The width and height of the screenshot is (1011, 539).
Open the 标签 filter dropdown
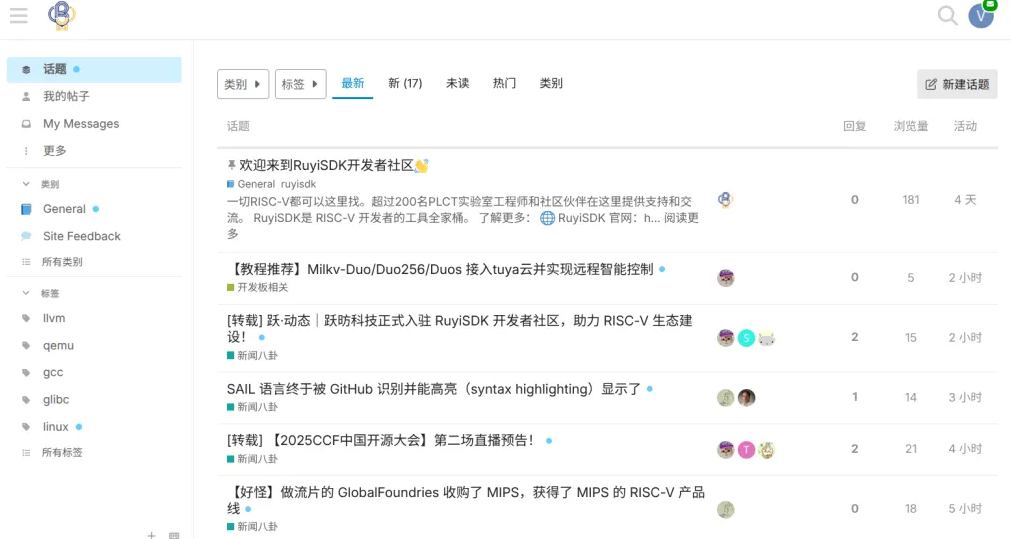point(300,84)
